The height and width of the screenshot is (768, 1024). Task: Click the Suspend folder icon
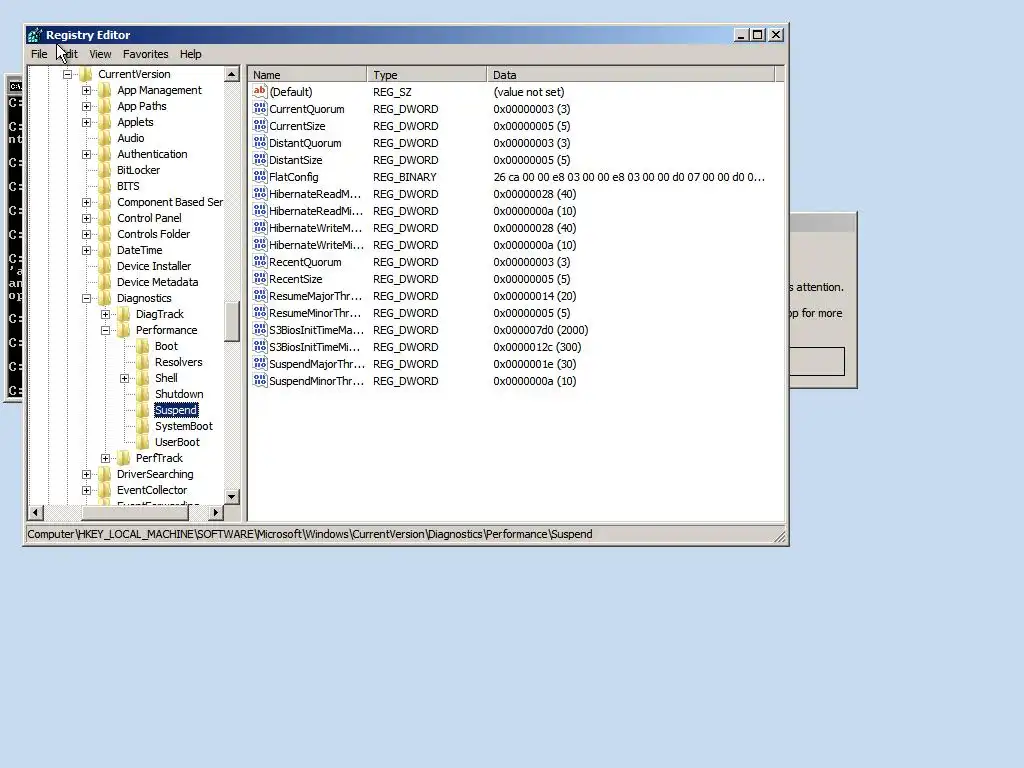[143, 410]
